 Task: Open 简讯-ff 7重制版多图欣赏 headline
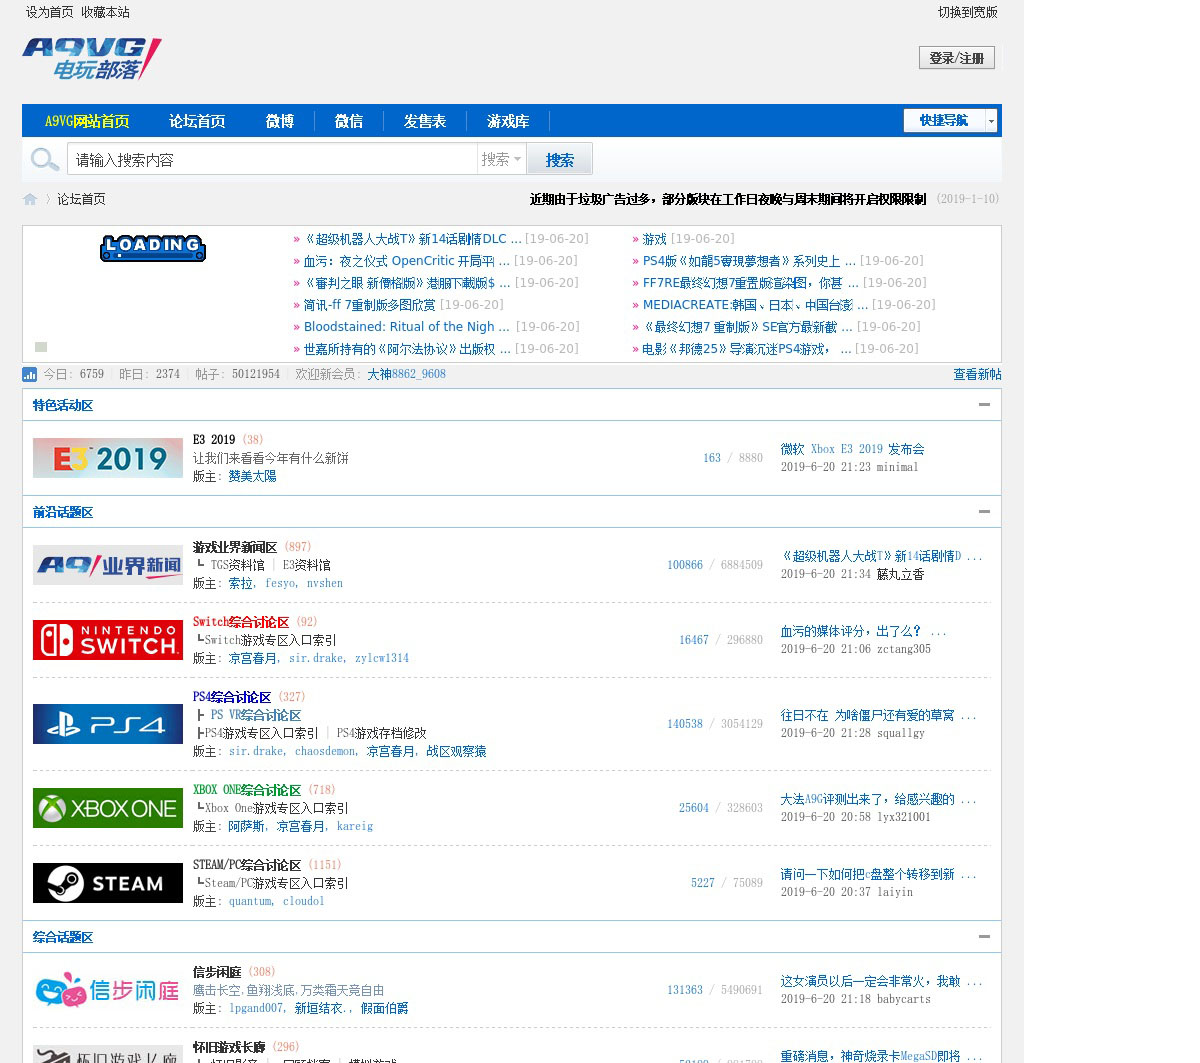369,305
